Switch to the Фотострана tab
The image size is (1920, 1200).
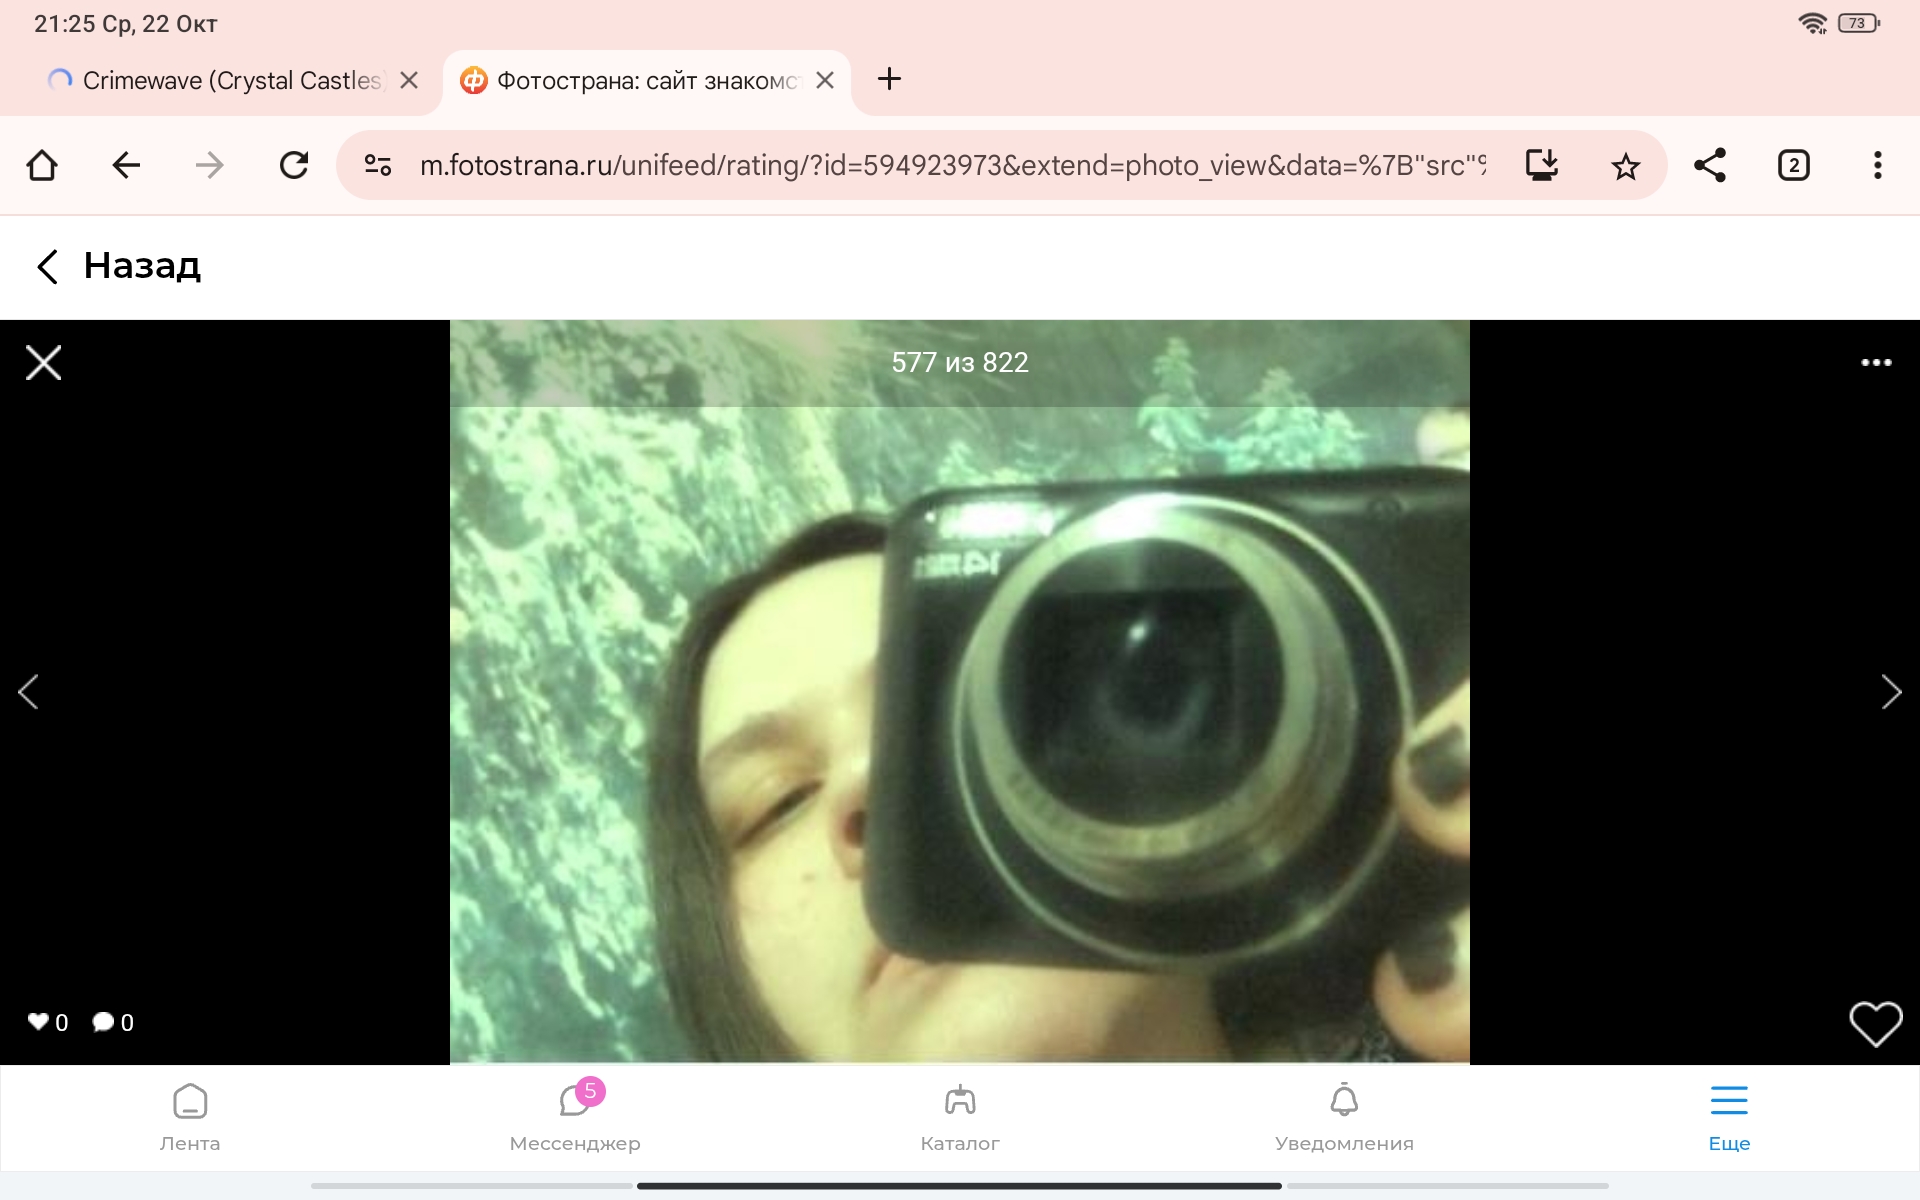point(640,80)
